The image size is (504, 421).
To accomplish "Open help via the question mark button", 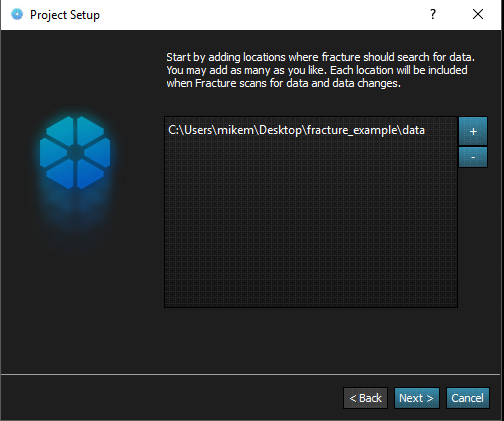I will tap(433, 14).
